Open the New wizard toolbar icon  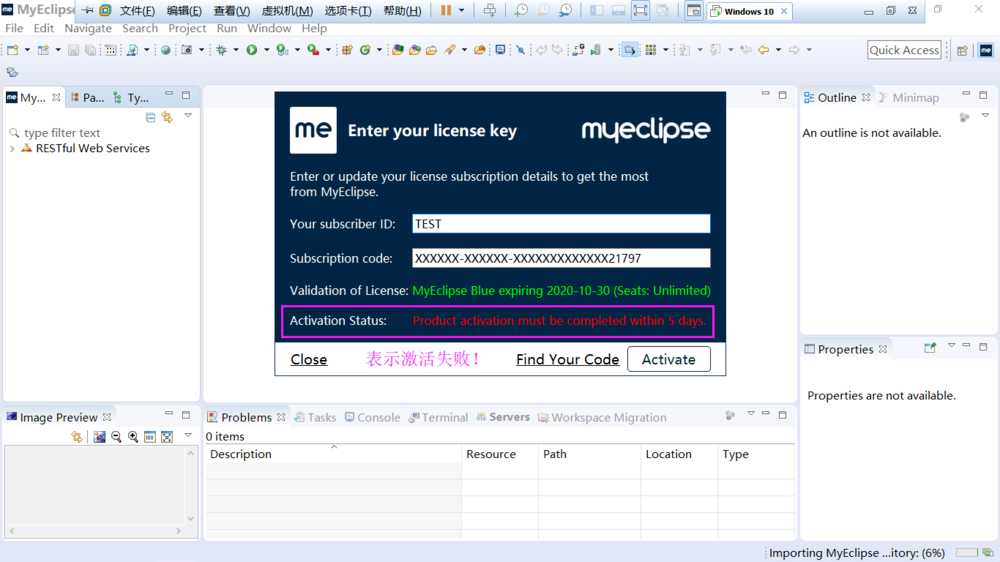[x=13, y=50]
